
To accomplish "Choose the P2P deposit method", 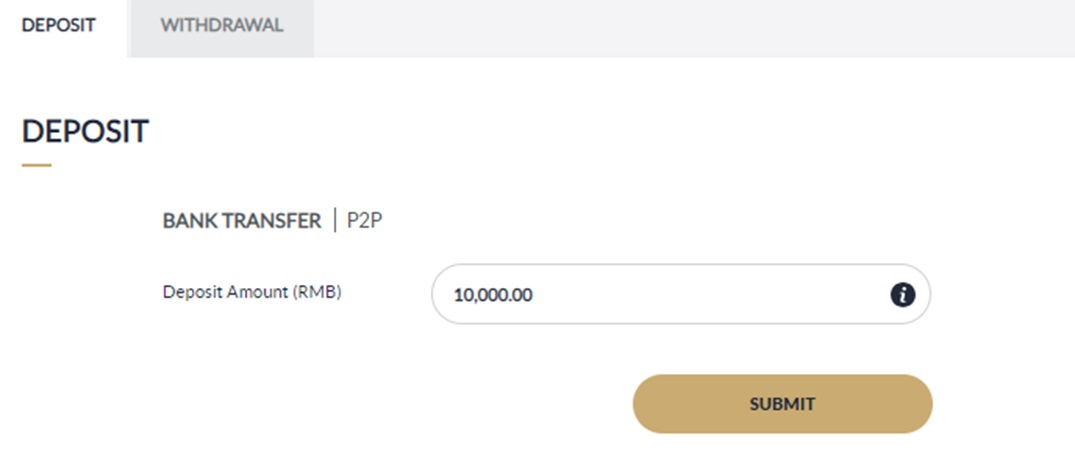I will [x=365, y=221].
